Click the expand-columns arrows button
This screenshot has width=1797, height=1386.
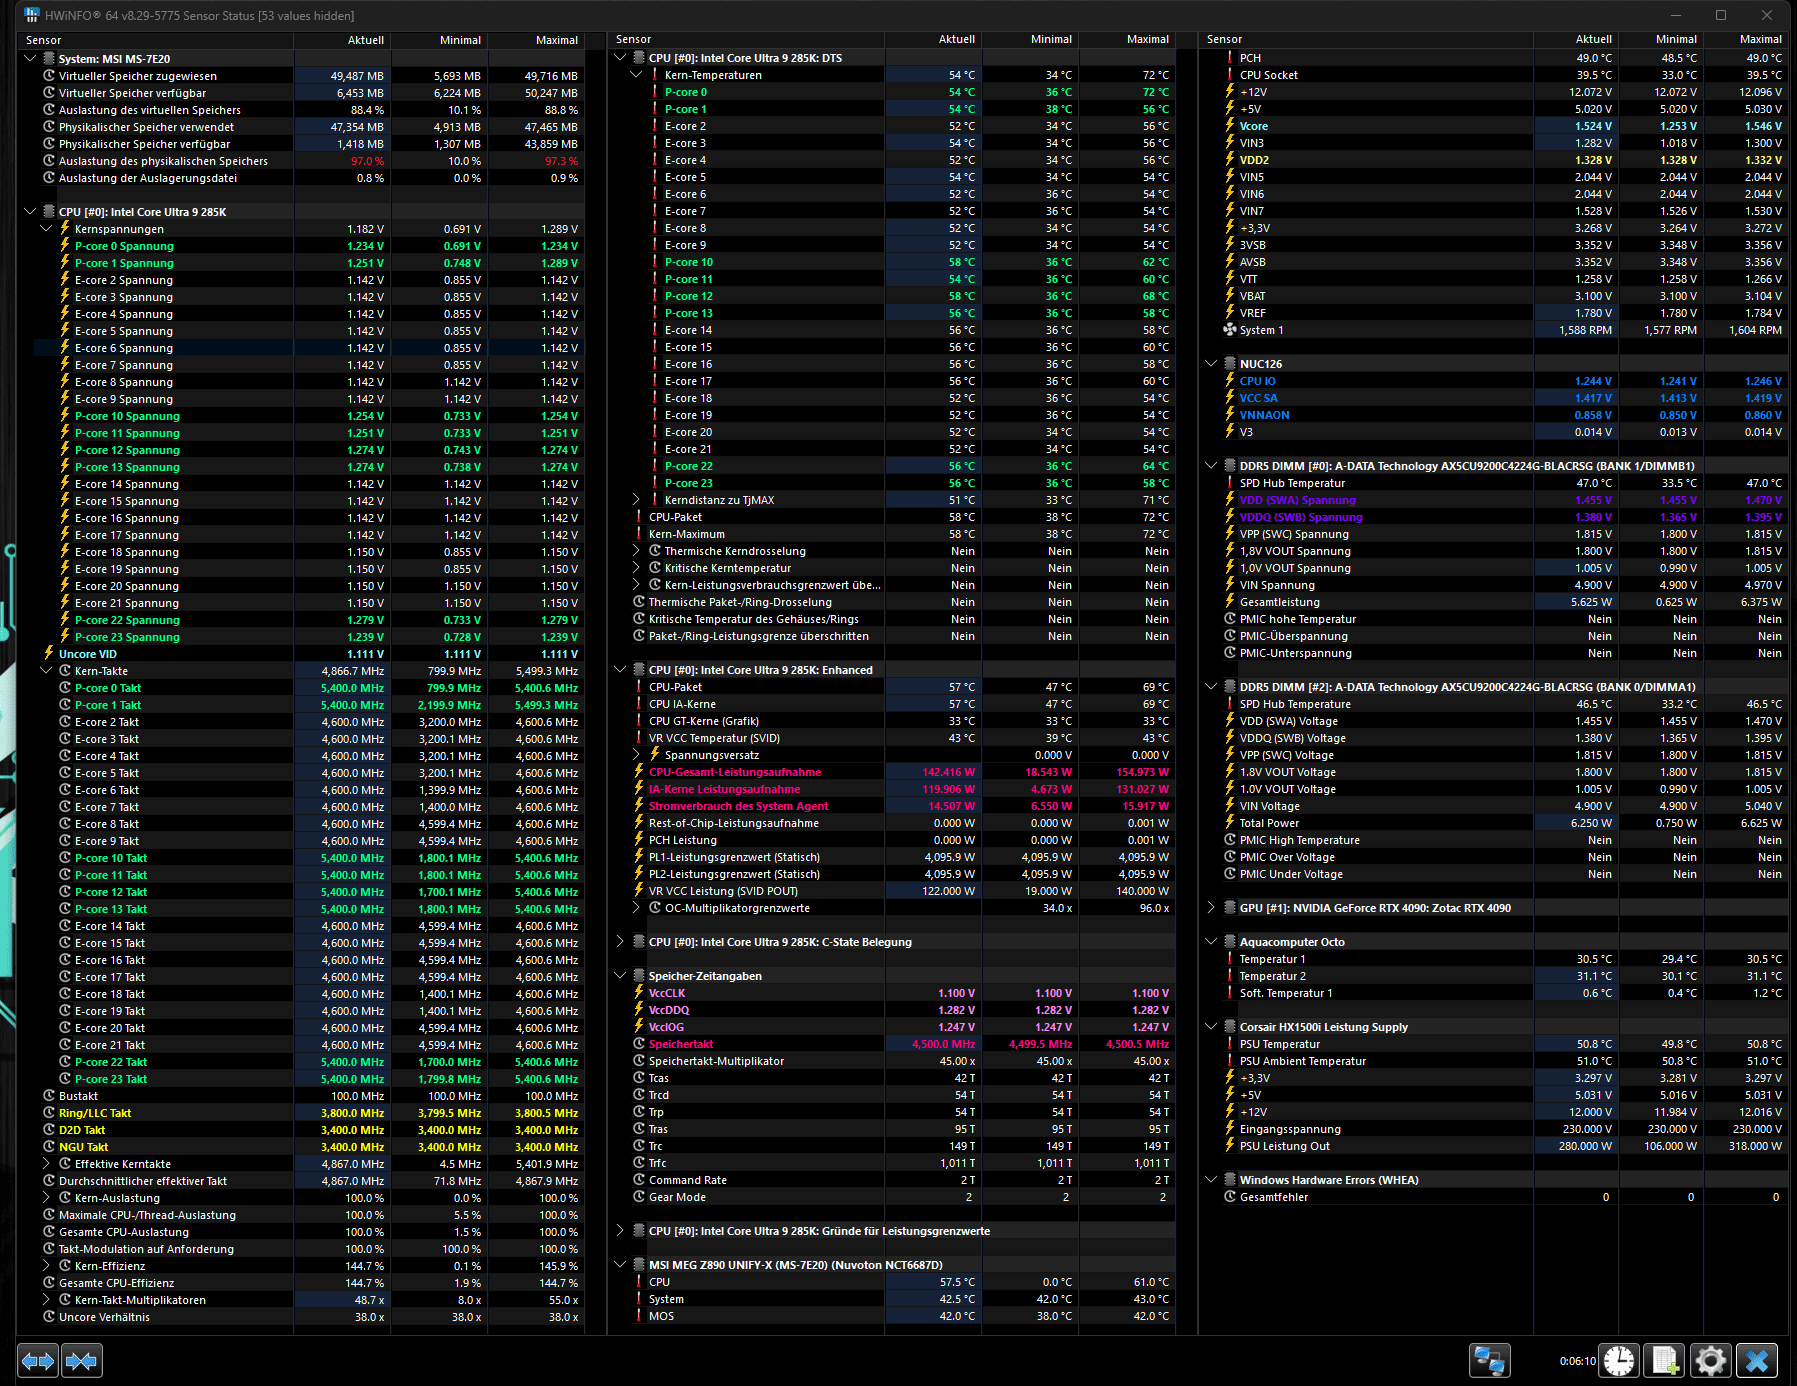coord(38,1360)
